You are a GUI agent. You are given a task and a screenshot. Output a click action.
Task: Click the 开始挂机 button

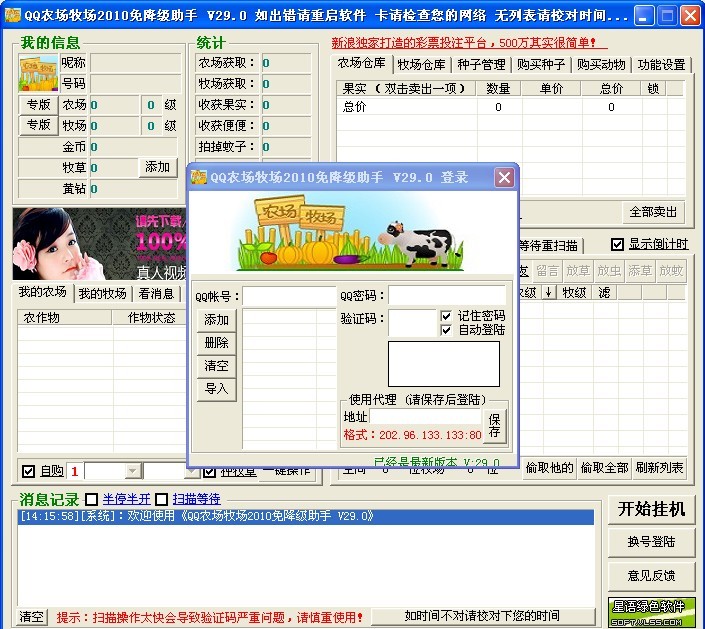click(x=651, y=509)
